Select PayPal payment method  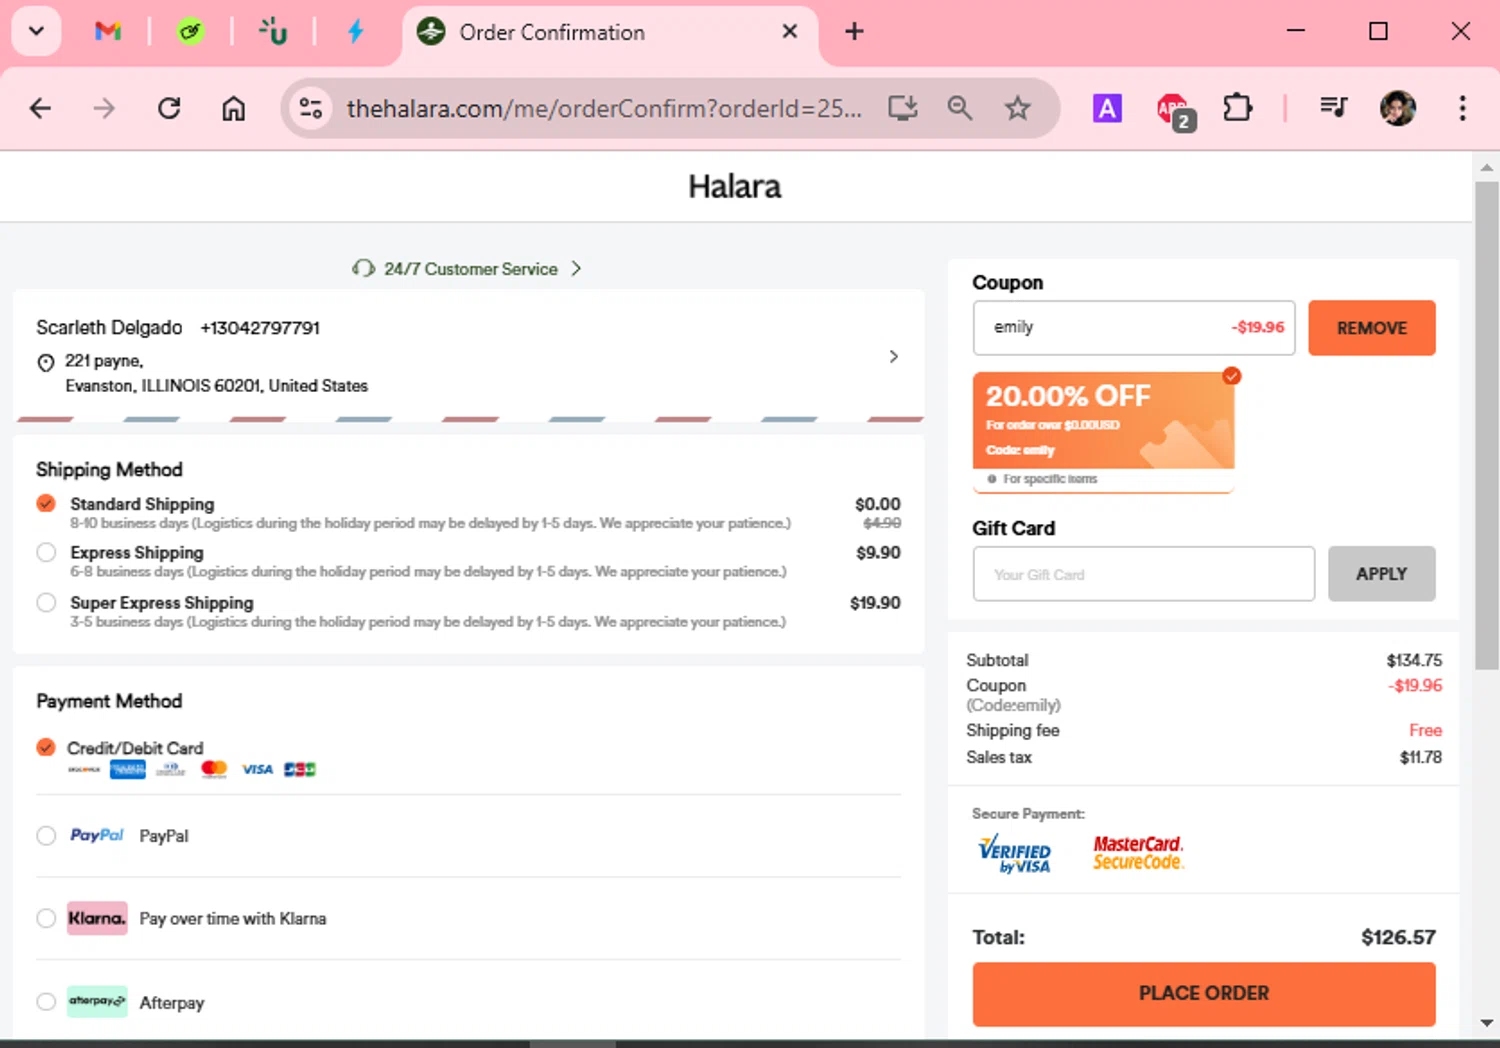click(x=46, y=835)
